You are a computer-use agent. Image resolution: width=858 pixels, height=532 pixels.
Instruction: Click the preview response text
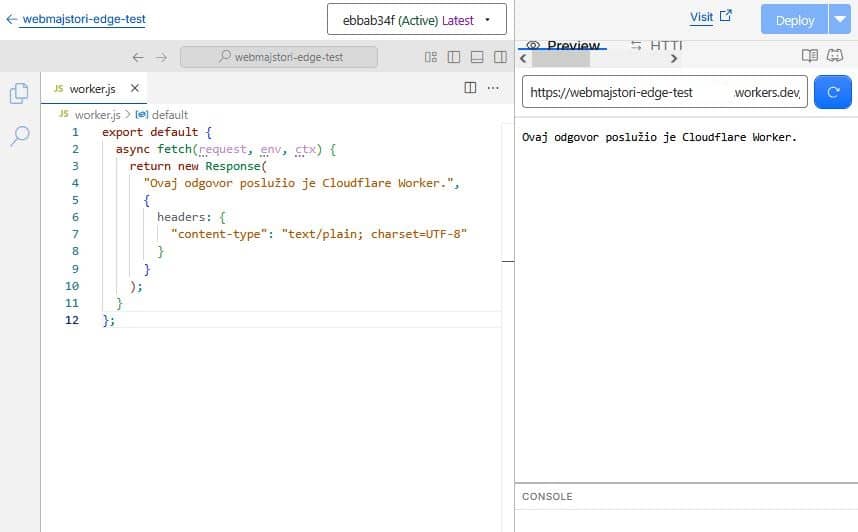[659, 137]
